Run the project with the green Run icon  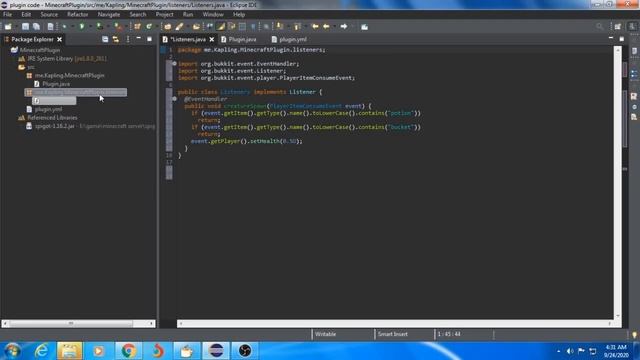pyautogui.click(x=82, y=27)
